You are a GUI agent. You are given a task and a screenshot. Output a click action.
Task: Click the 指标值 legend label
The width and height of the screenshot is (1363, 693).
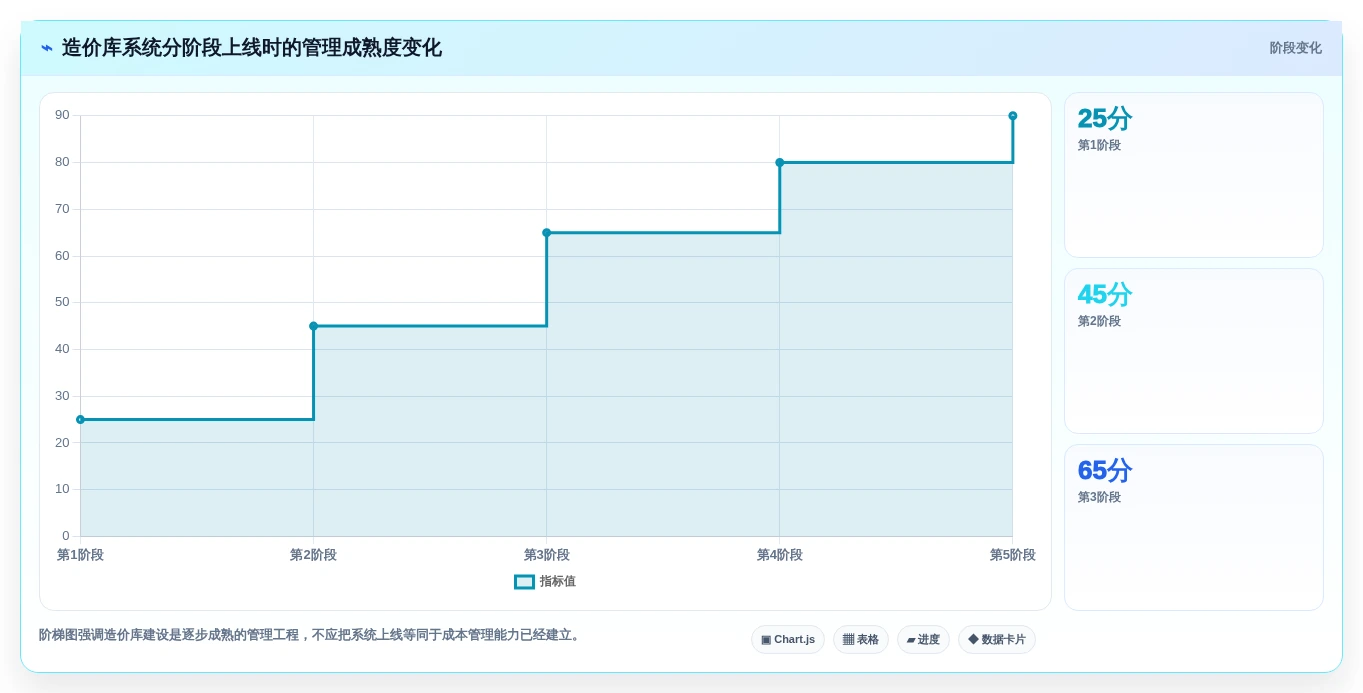coord(558,582)
